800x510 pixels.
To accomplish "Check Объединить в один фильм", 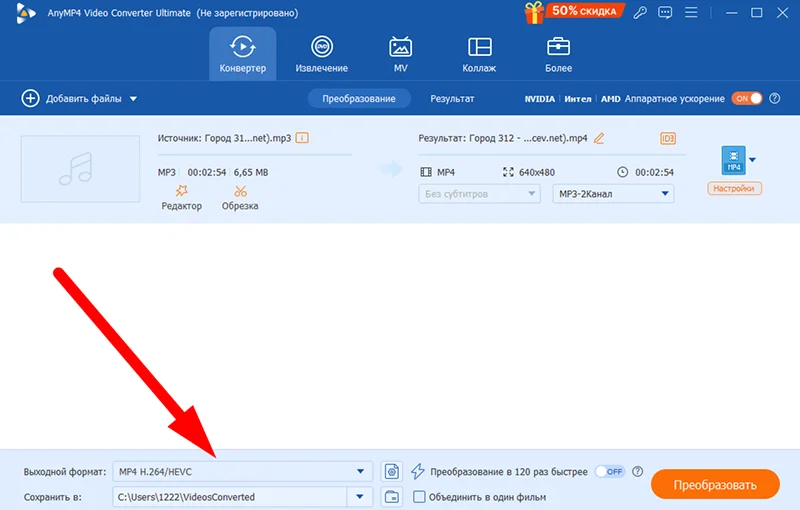I will [419, 497].
